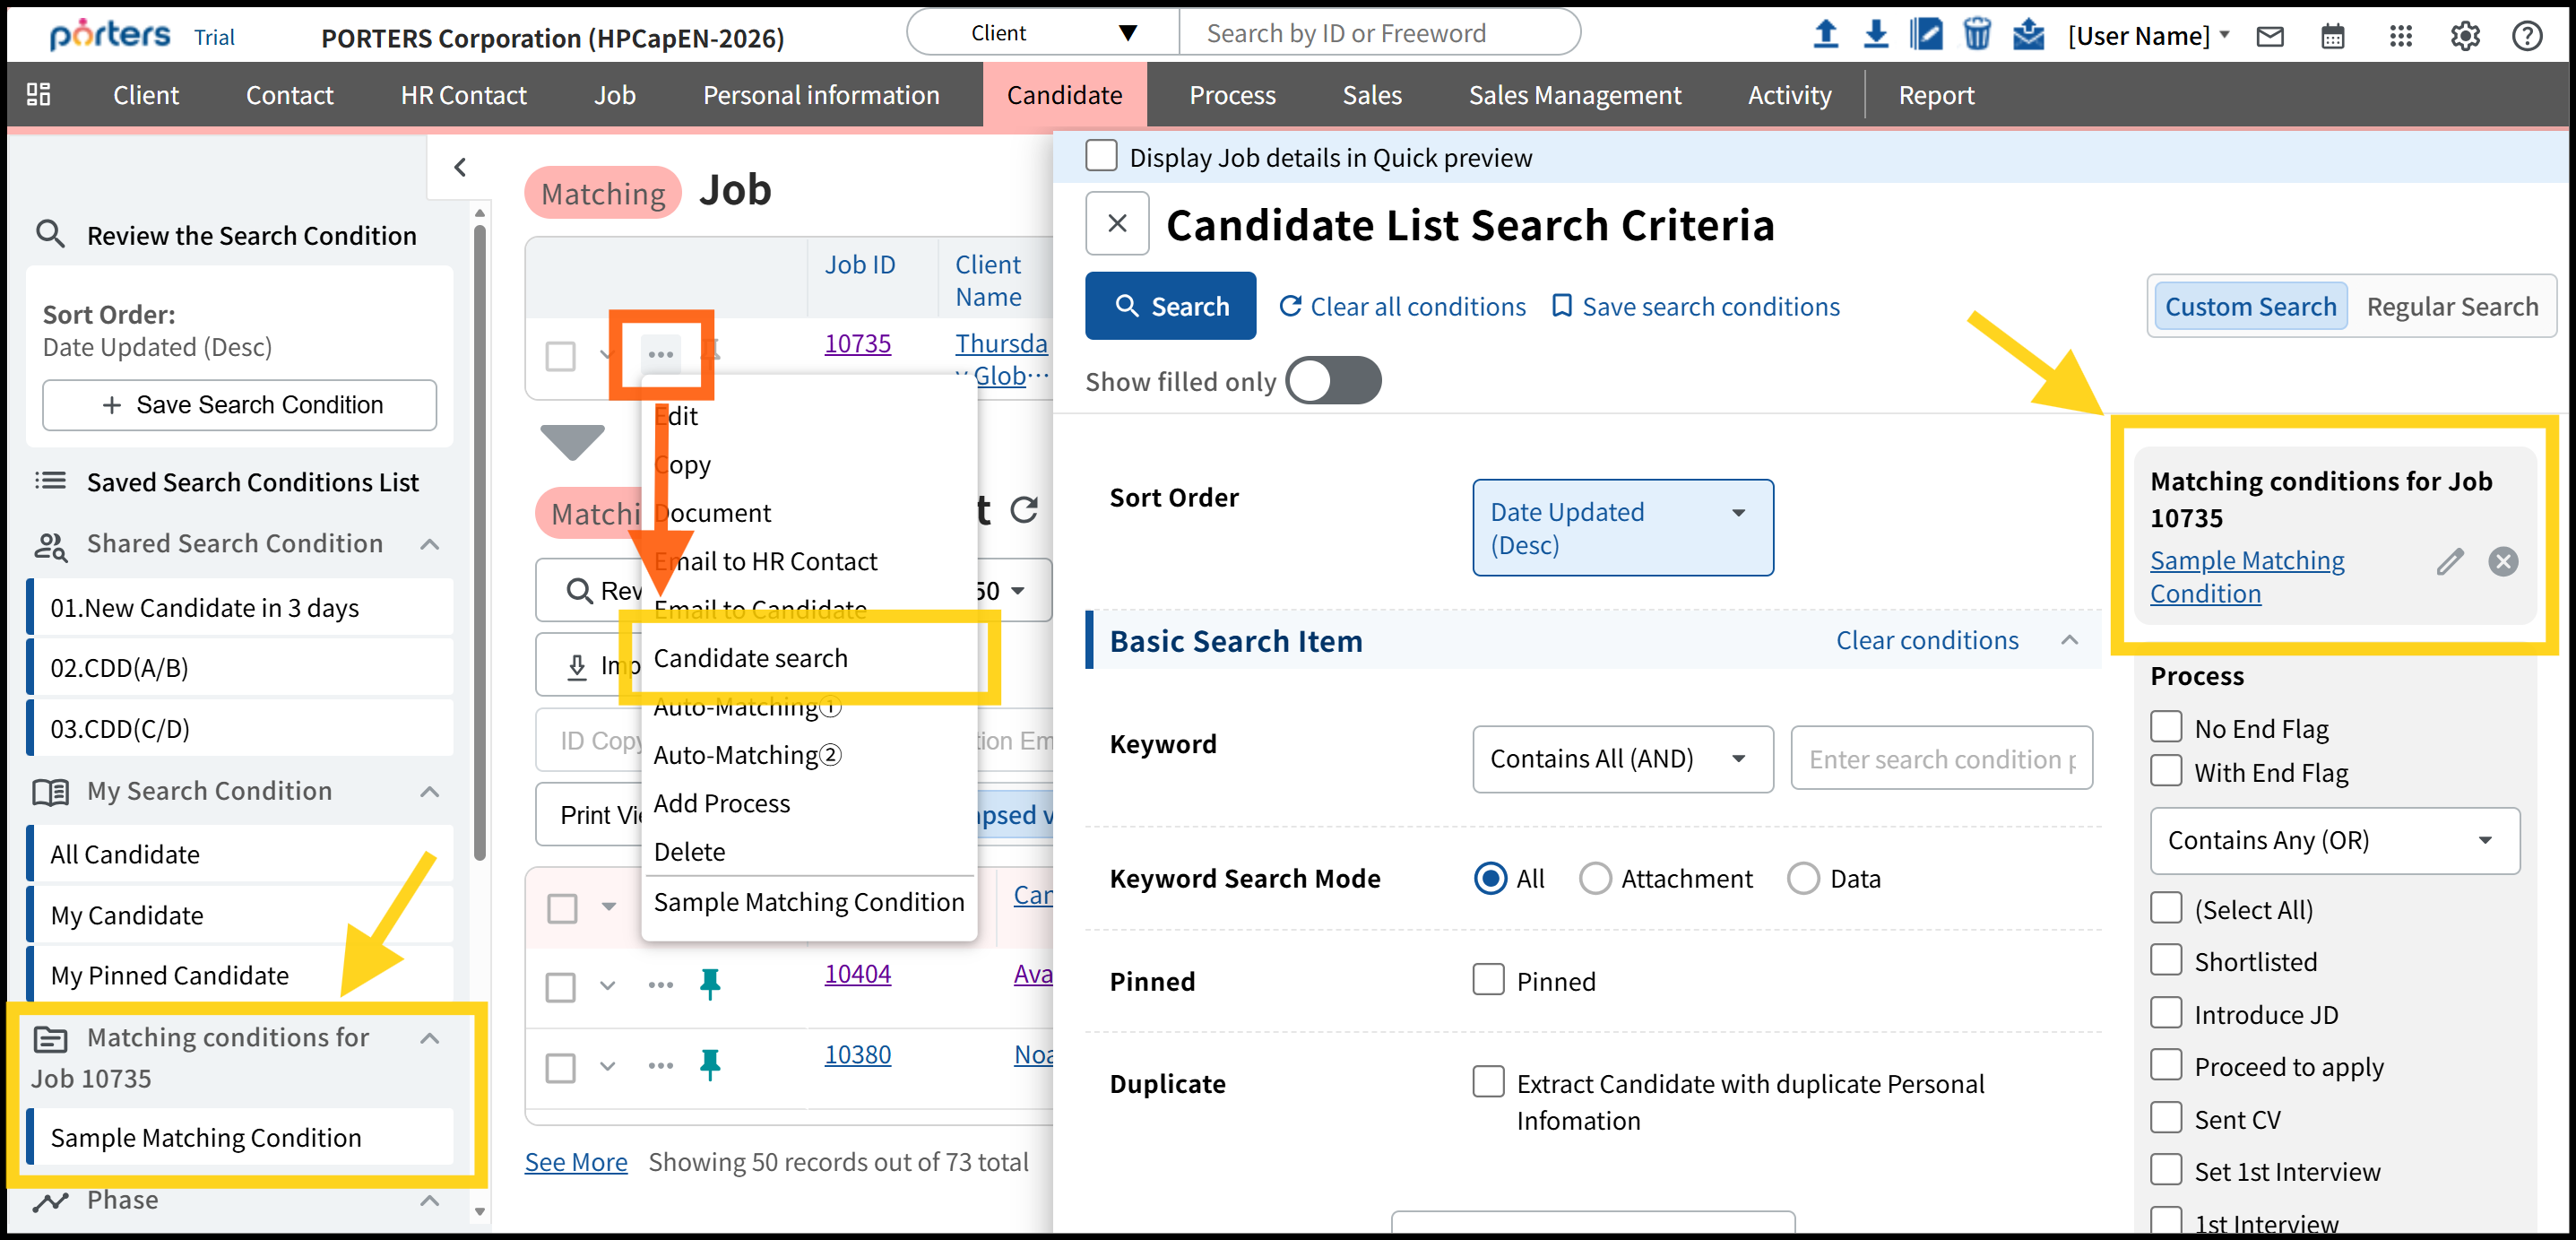
Task: Click the keyword search condition input field
Action: 1940,759
